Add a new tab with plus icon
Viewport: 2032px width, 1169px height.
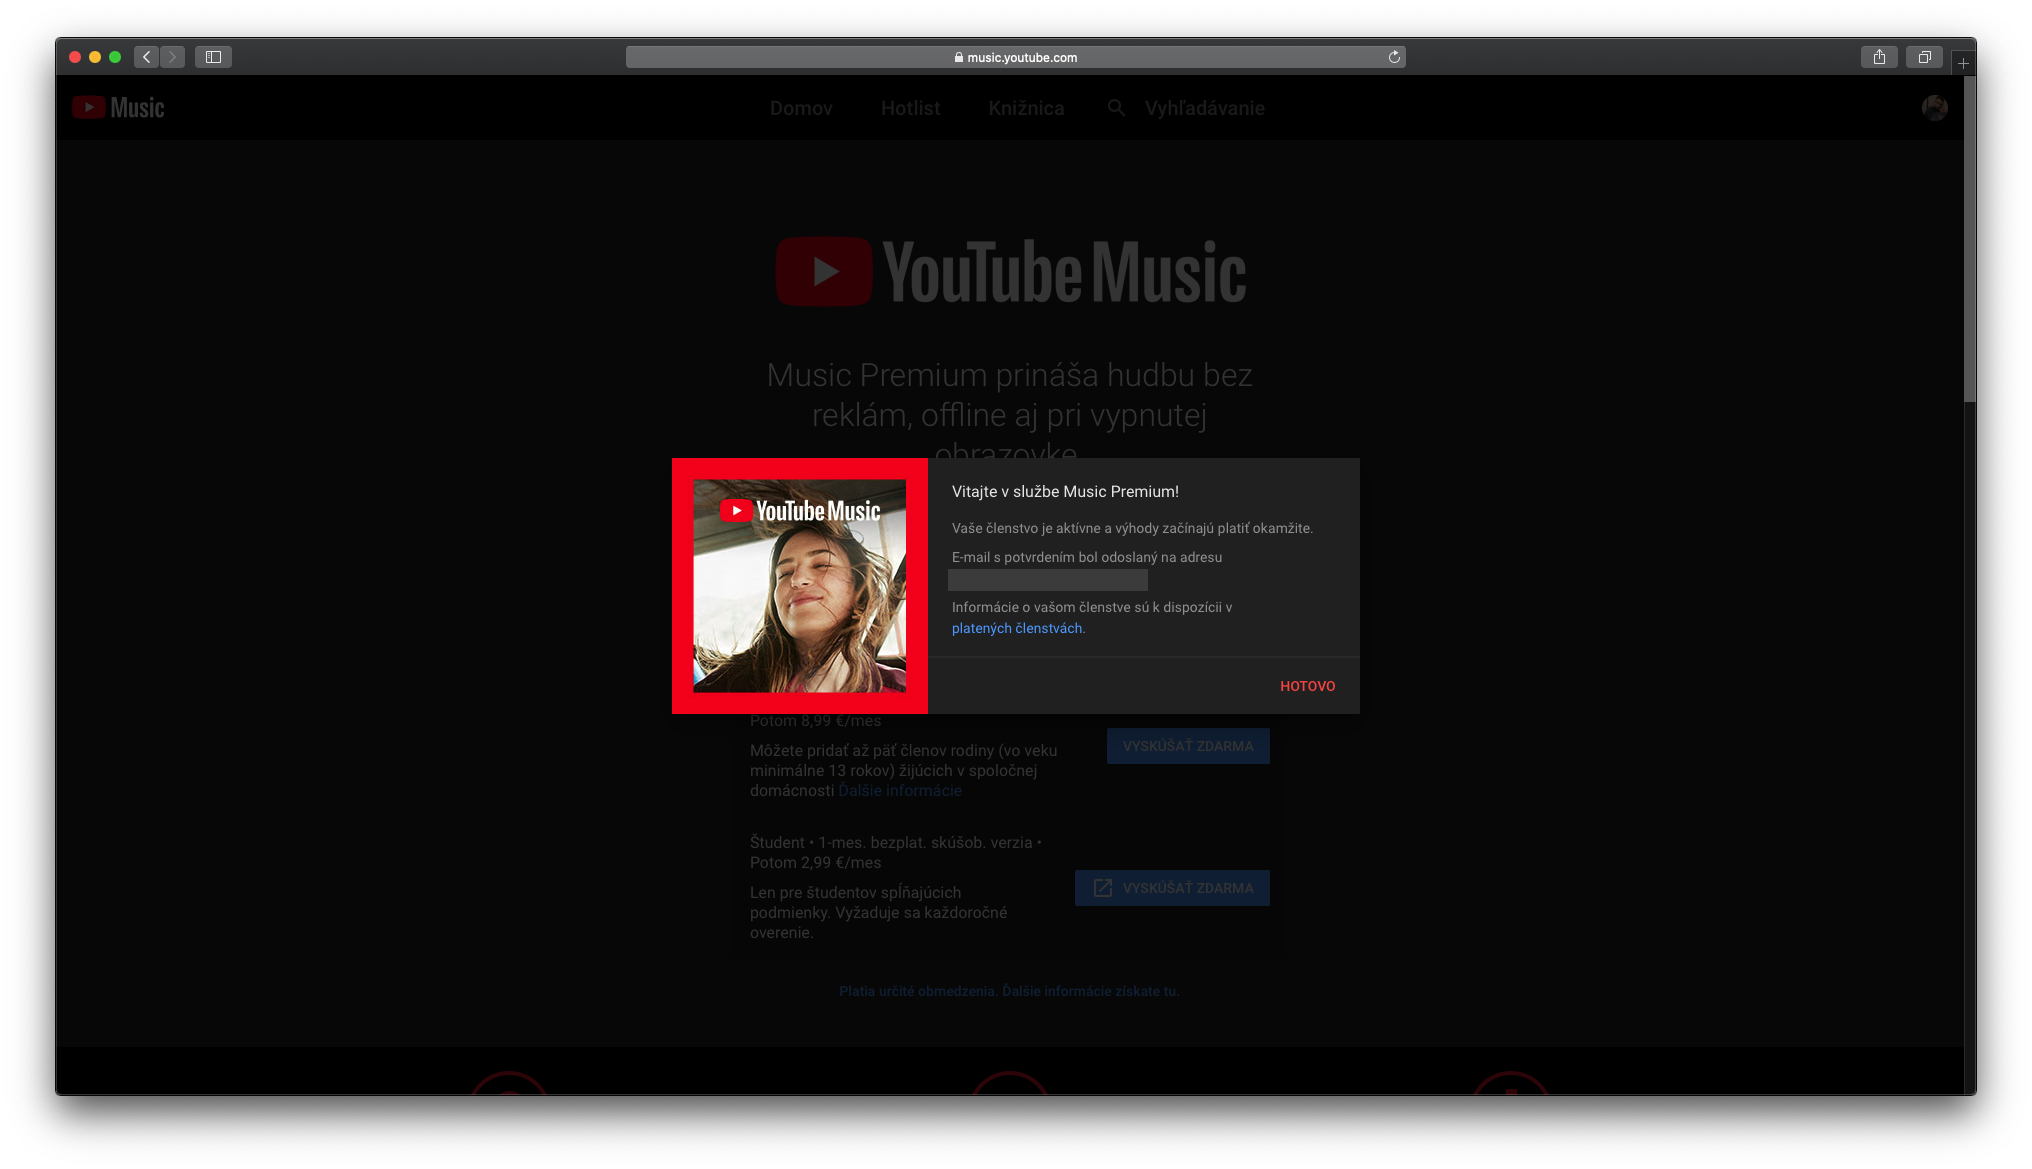tap(1963, 63)
